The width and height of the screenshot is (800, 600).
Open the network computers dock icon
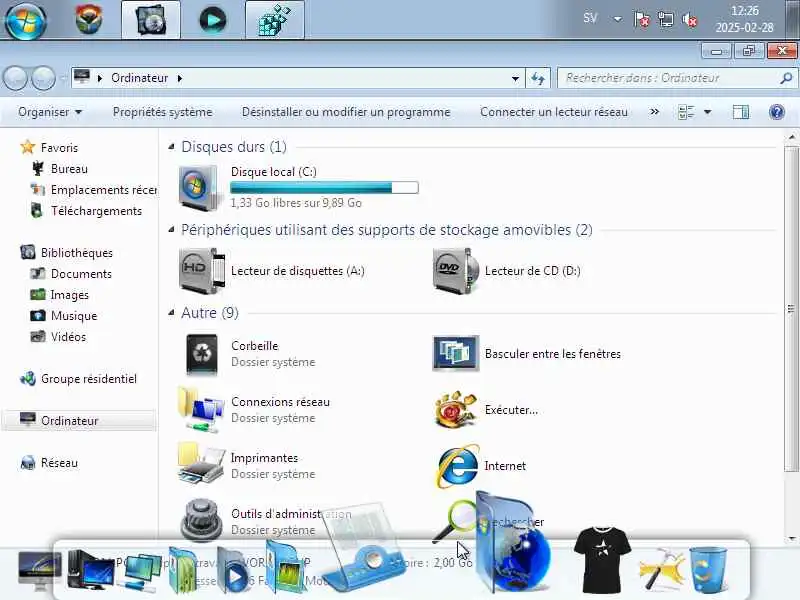point(140,573)
